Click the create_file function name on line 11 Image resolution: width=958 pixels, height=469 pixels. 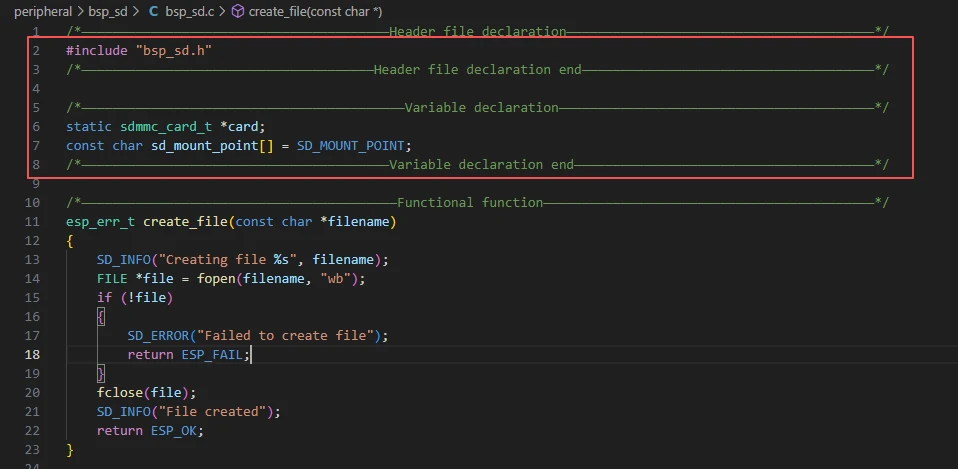pyautogui.click(x=185, y=221)
